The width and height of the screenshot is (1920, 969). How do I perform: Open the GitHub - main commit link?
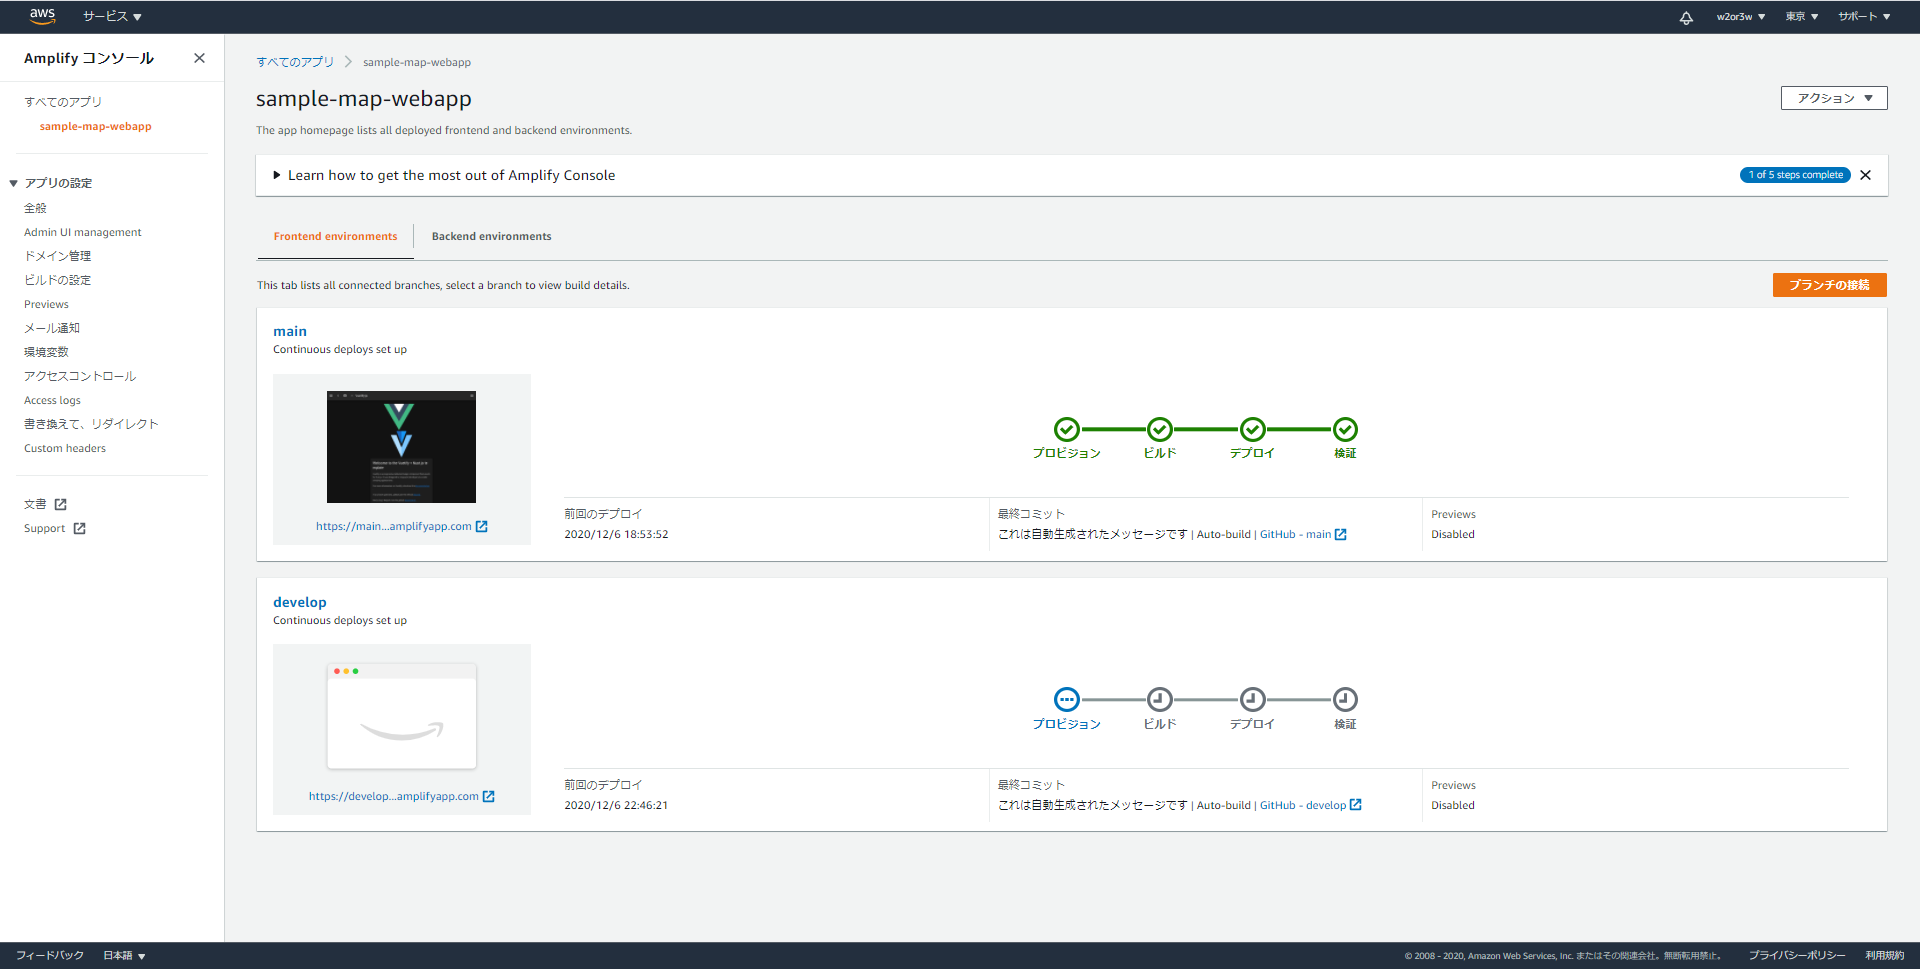(x=1295, y=534)
